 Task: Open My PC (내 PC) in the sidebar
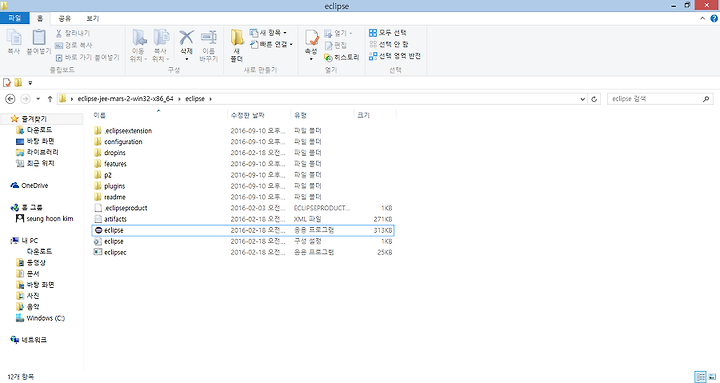30,241
